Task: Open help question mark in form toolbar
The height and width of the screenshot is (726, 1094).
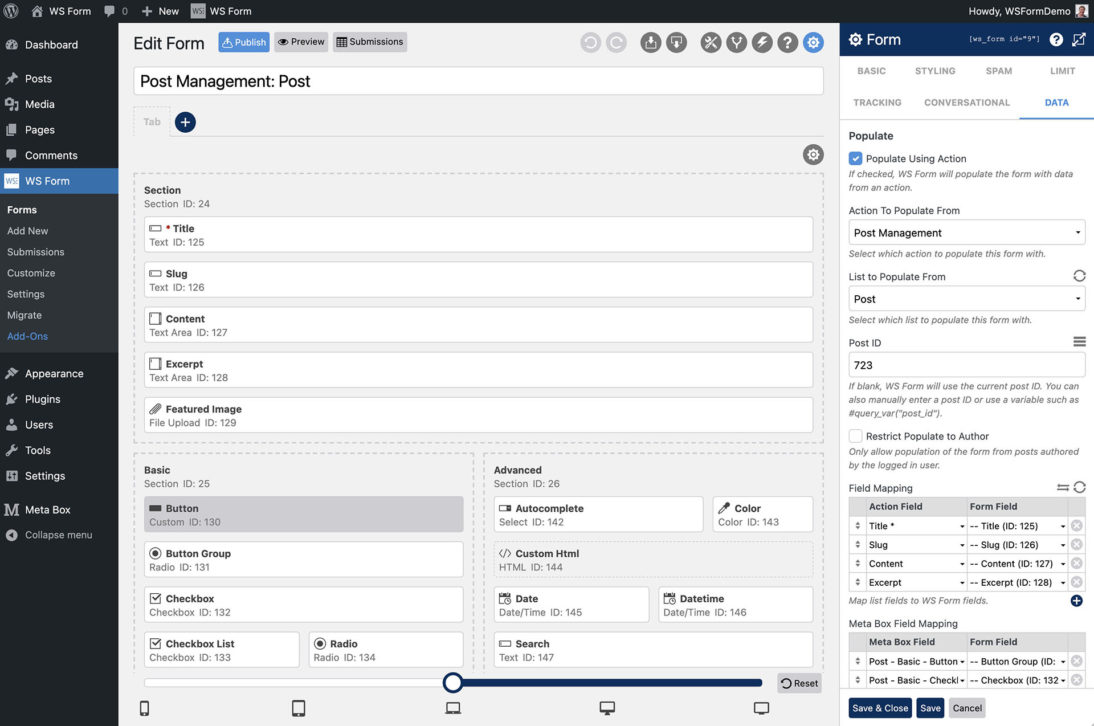Action: 788,43
